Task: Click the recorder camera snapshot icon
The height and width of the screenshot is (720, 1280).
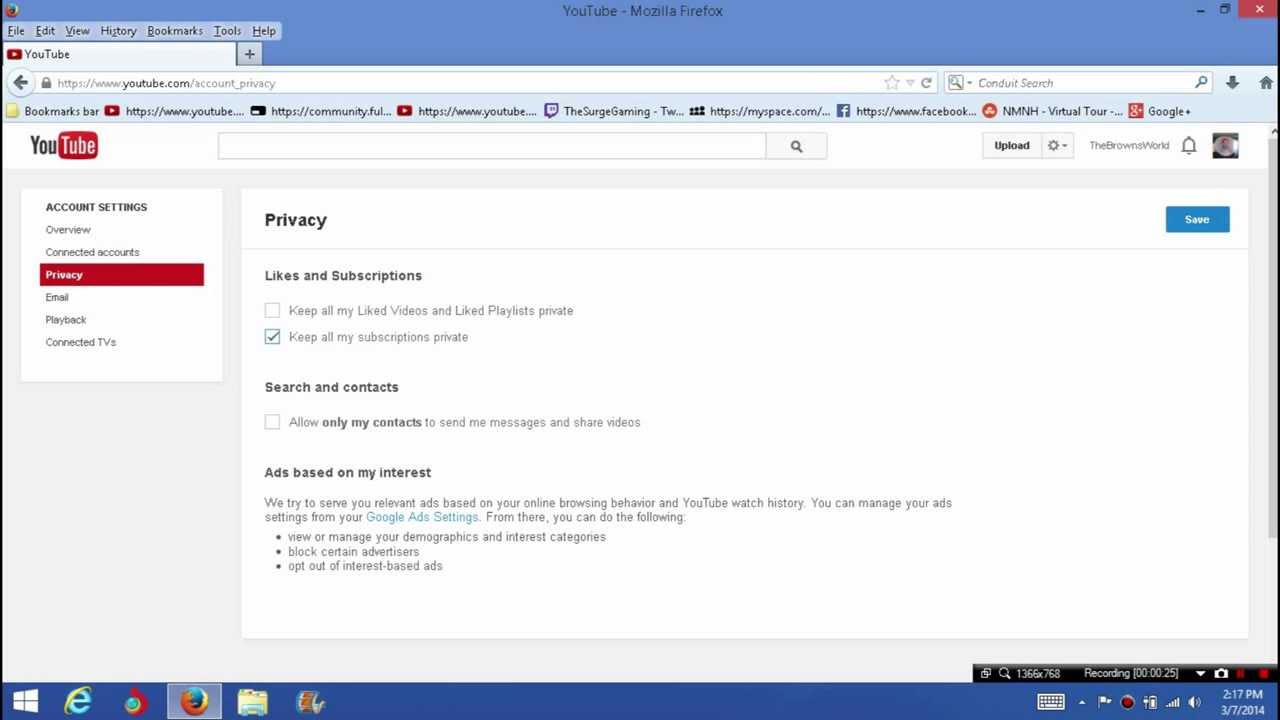Action: (x=1221, y=674)
